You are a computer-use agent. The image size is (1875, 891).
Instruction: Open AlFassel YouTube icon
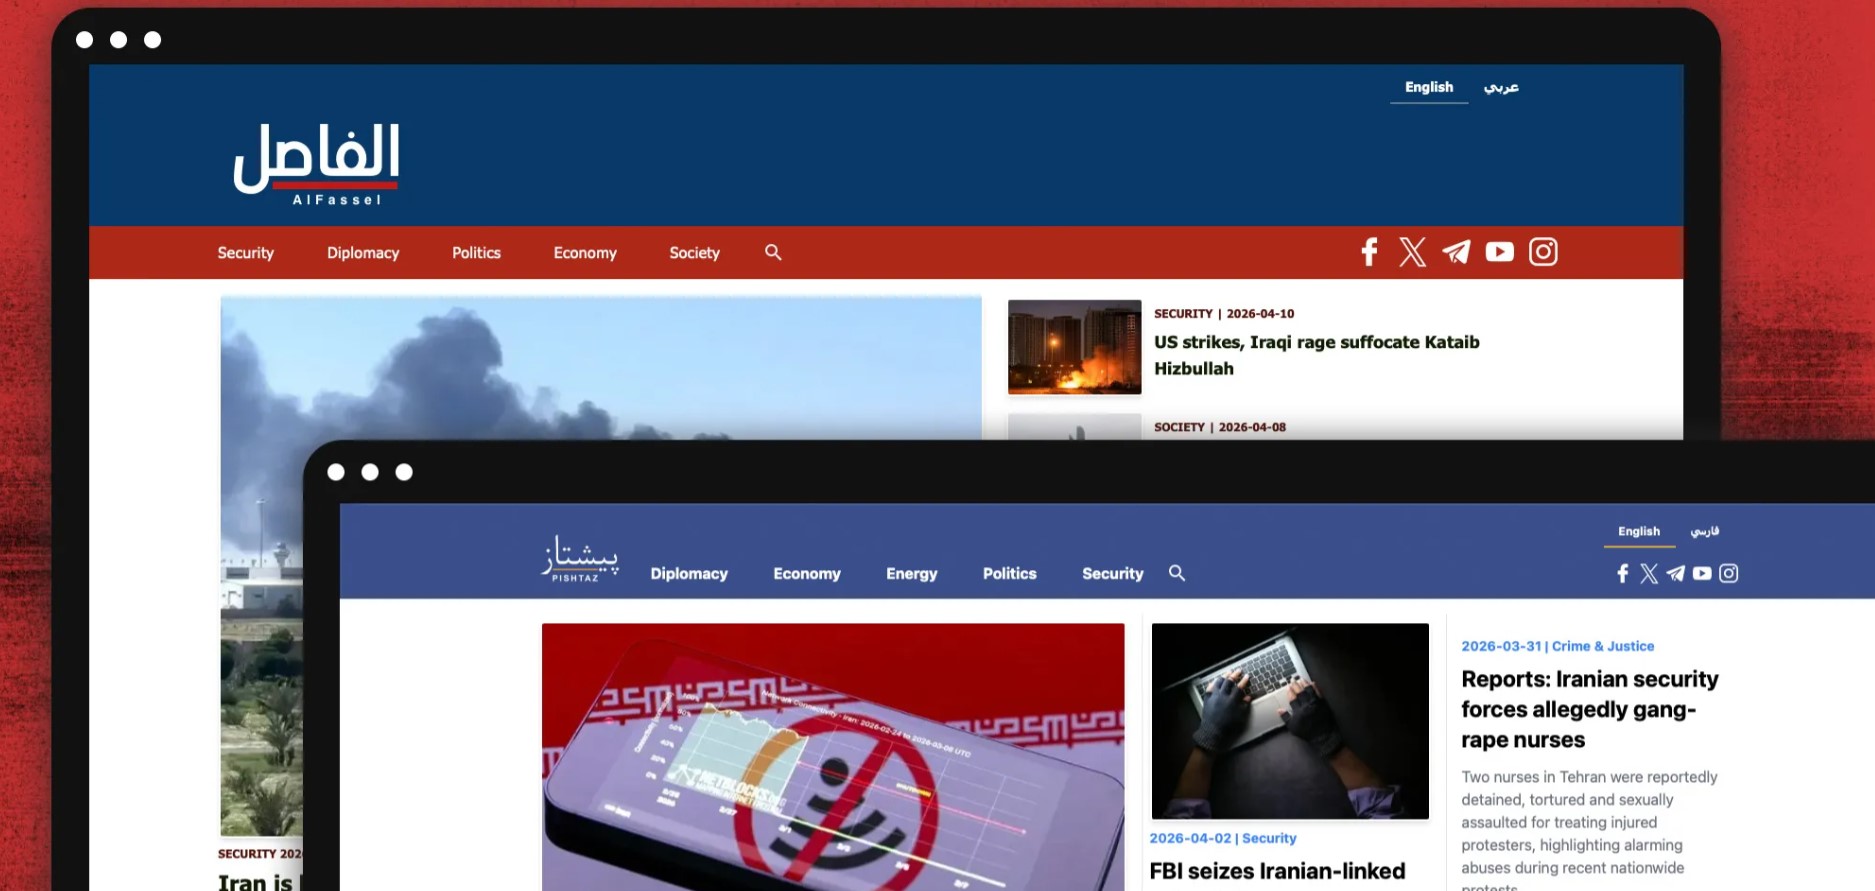click(x=1499, y=252)
